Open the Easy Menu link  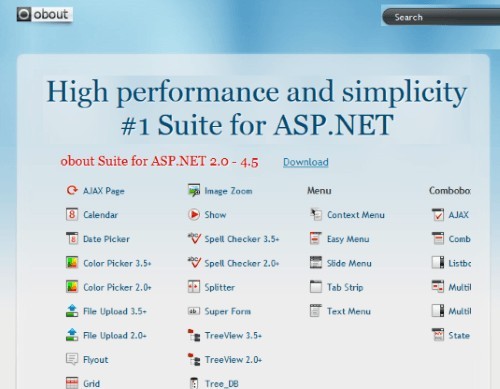(x=348, y=239)
